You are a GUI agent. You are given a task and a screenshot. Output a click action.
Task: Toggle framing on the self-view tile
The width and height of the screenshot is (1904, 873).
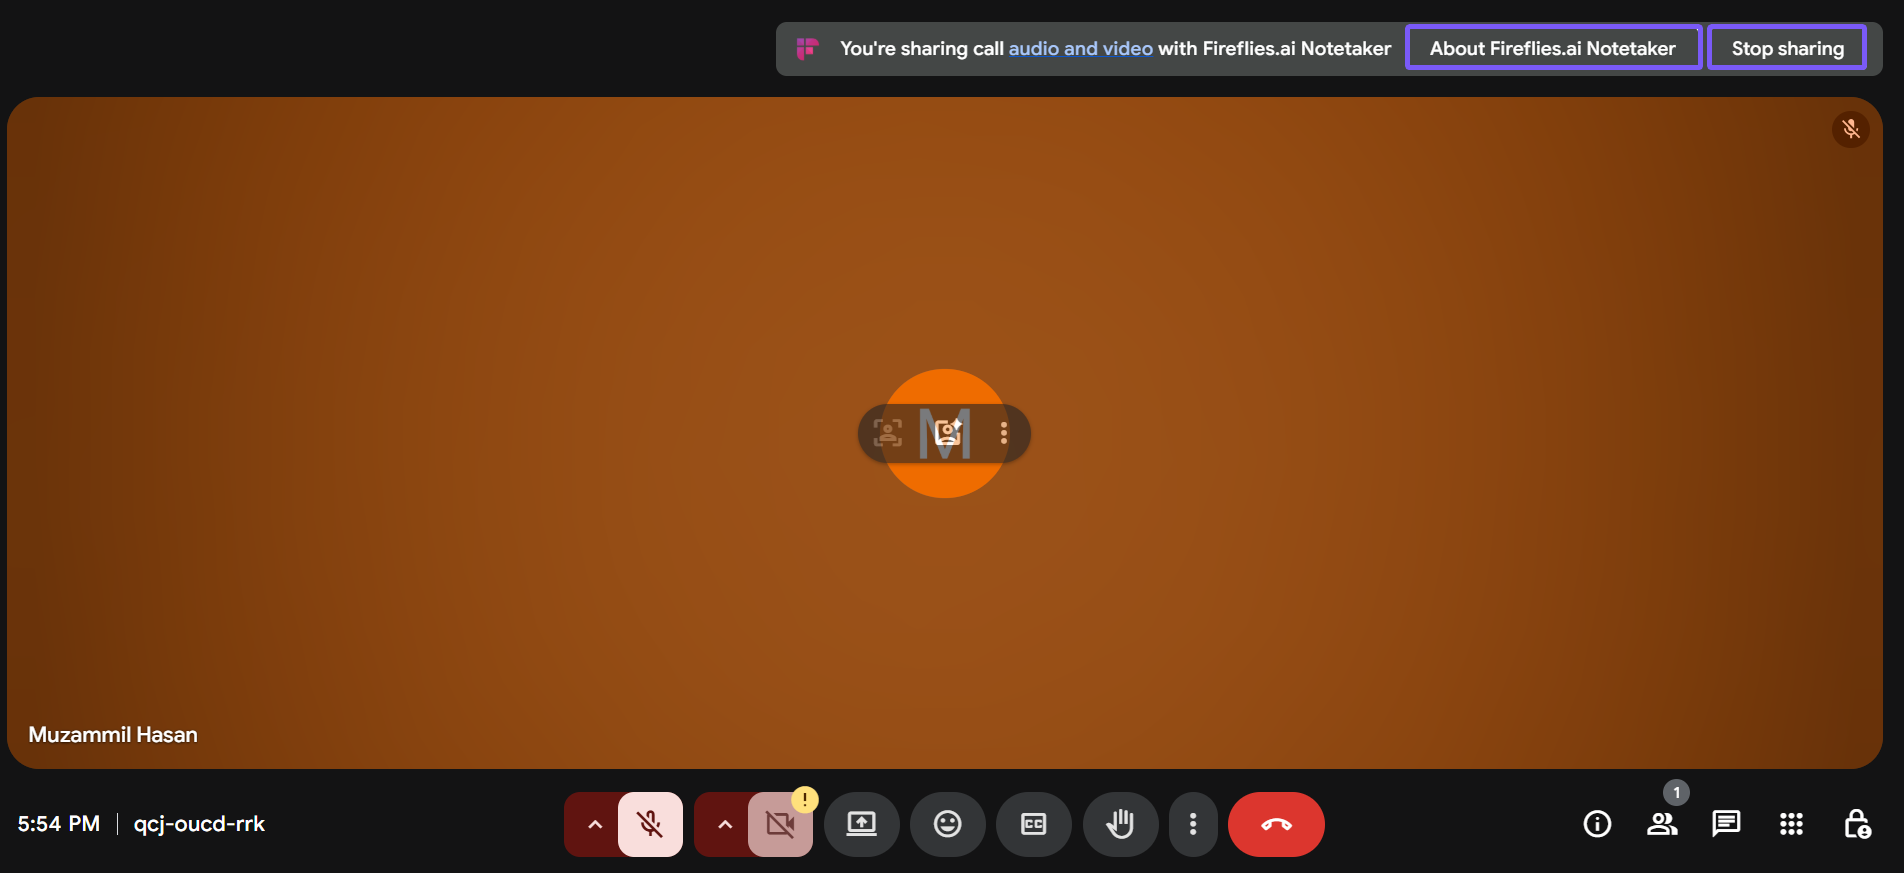click(x=888, y=433)
